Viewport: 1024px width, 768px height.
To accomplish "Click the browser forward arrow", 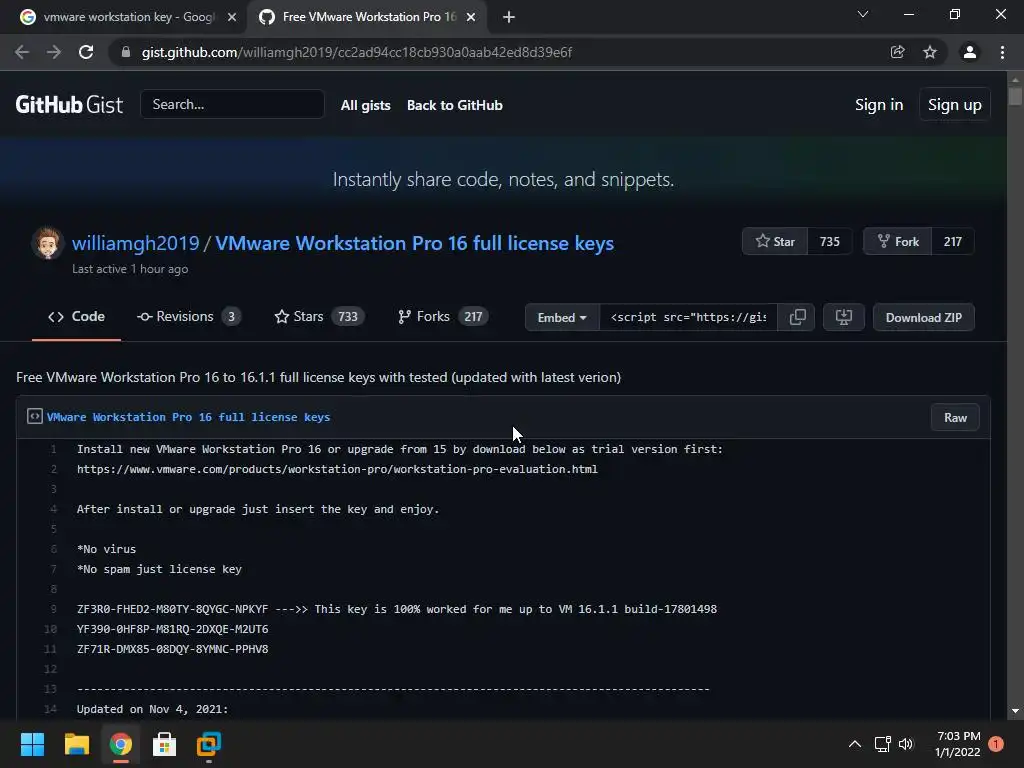I will point(54,52).
